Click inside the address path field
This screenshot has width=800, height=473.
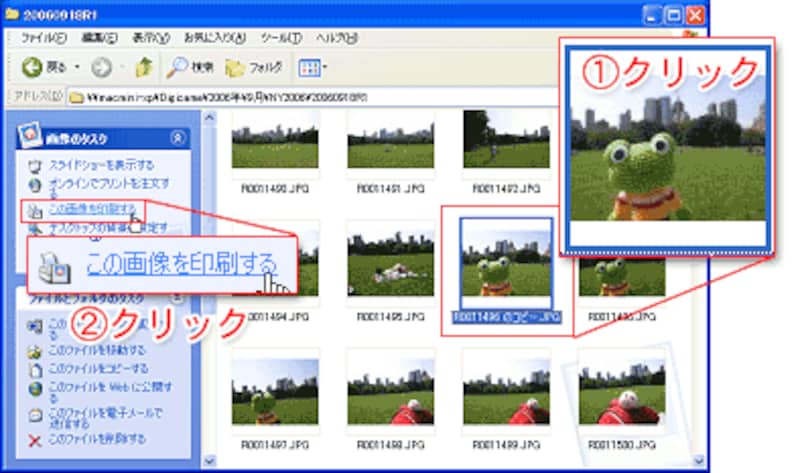pos(311,97)
